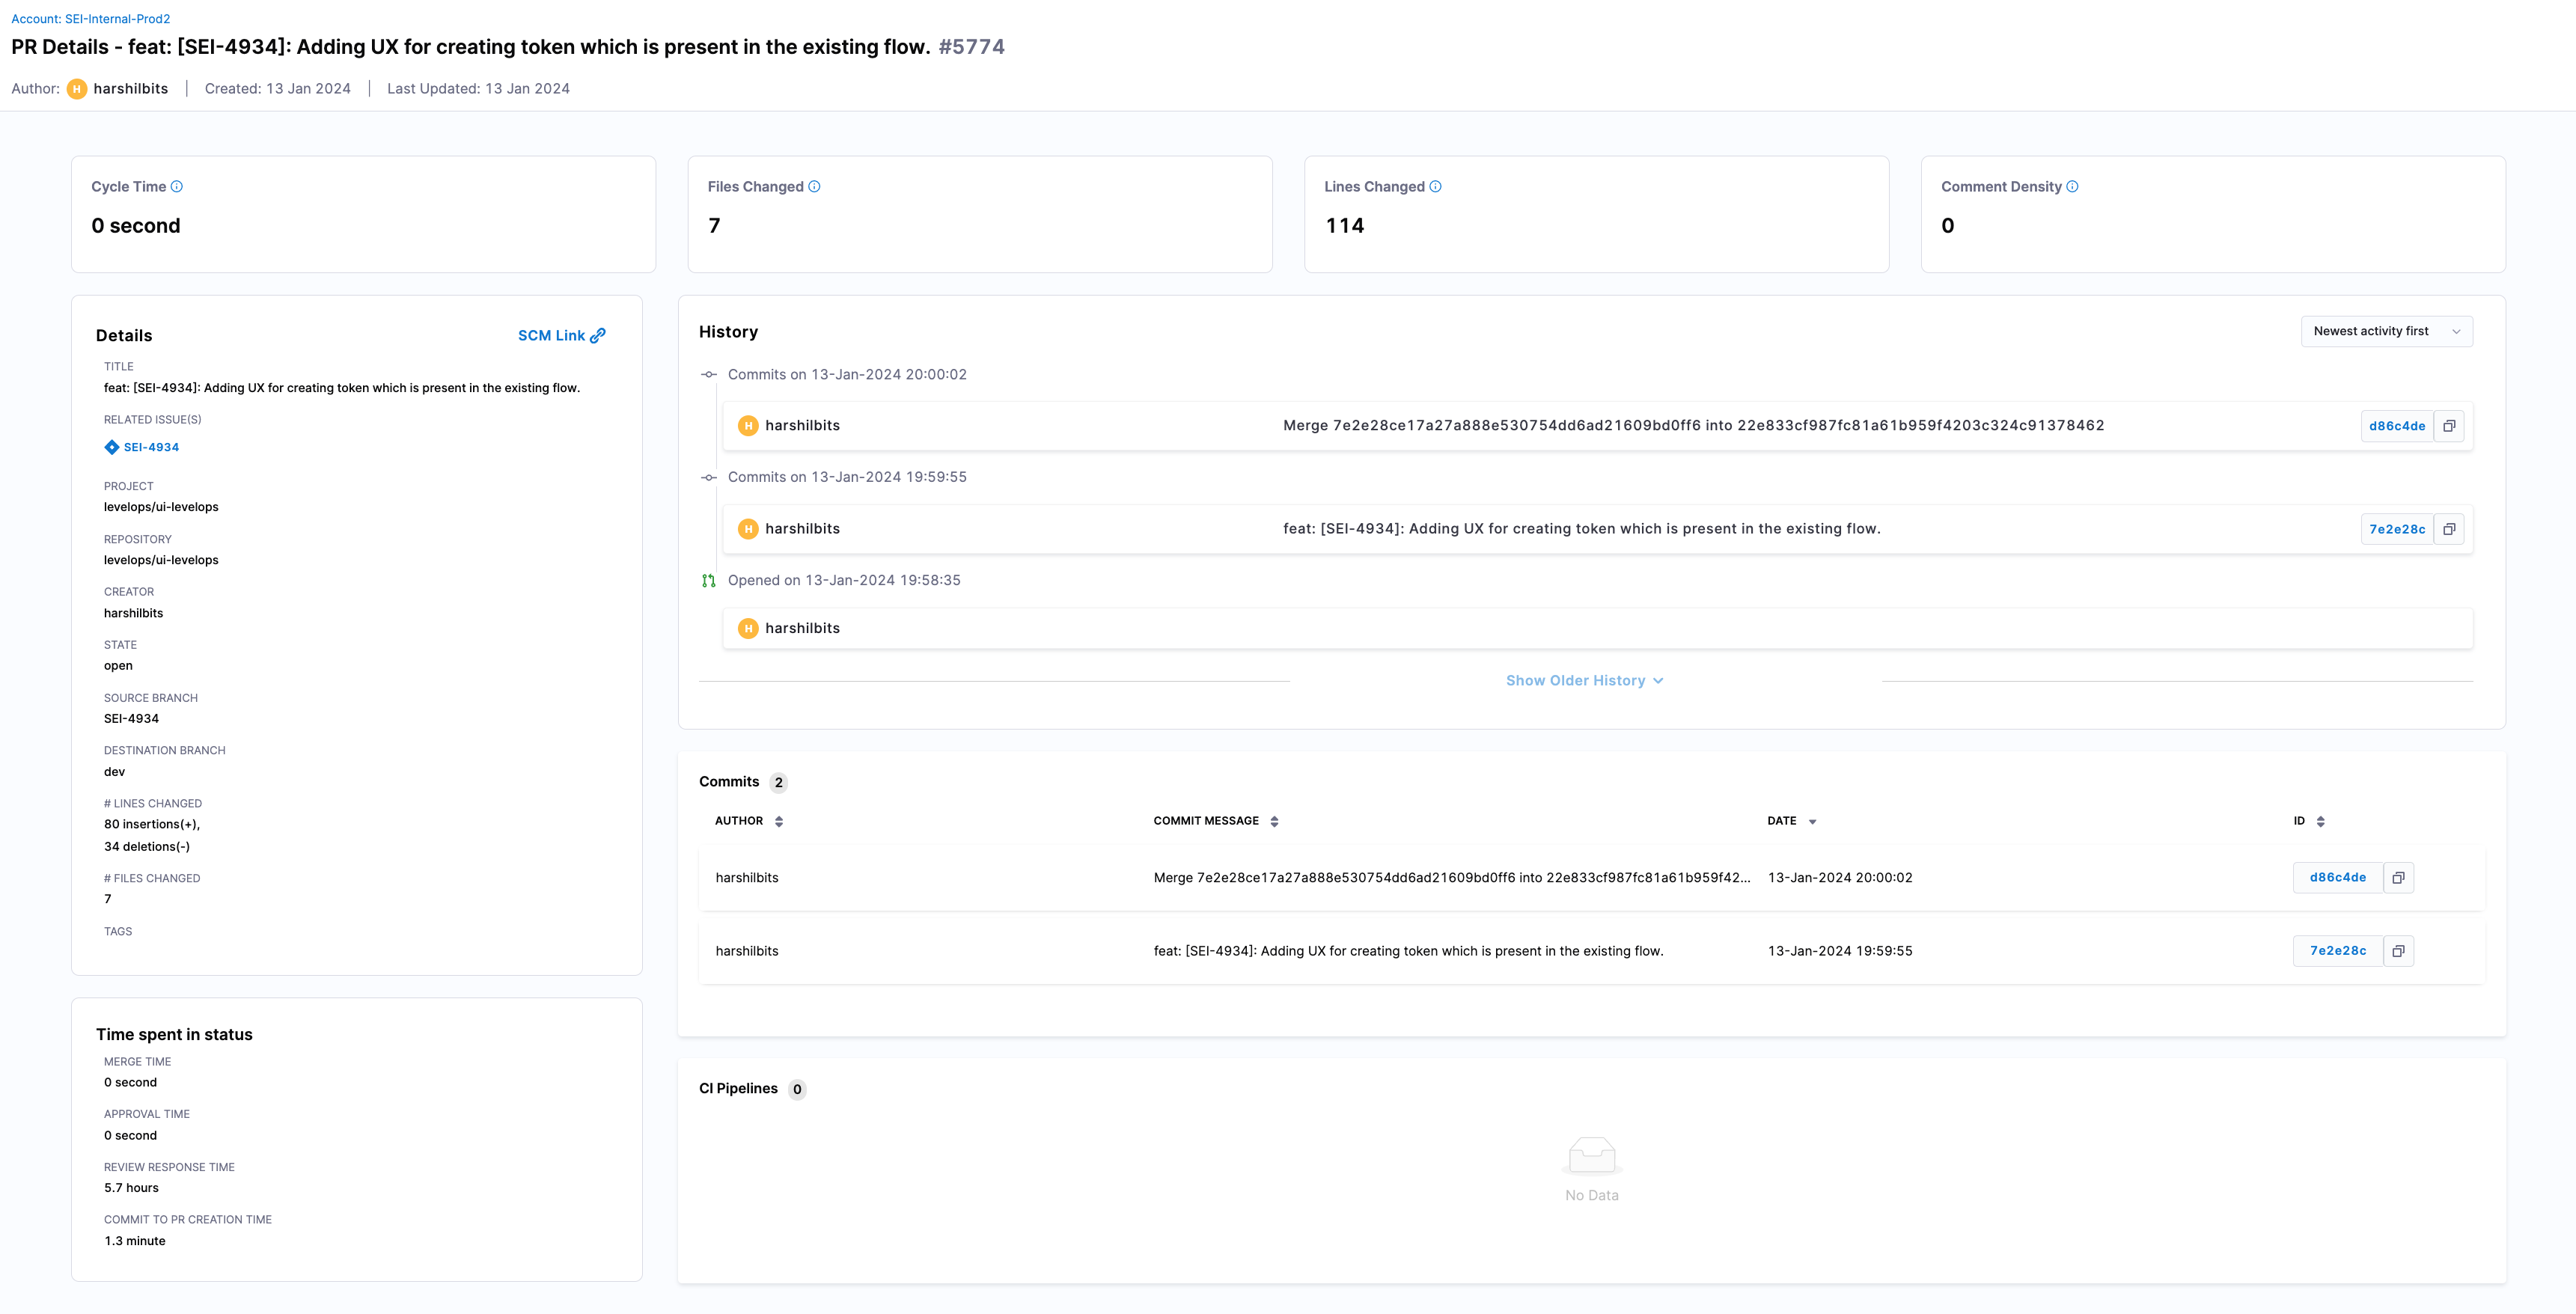
Task: Copy commit ID 7e2e28c in History
Action: (2449, 529)
